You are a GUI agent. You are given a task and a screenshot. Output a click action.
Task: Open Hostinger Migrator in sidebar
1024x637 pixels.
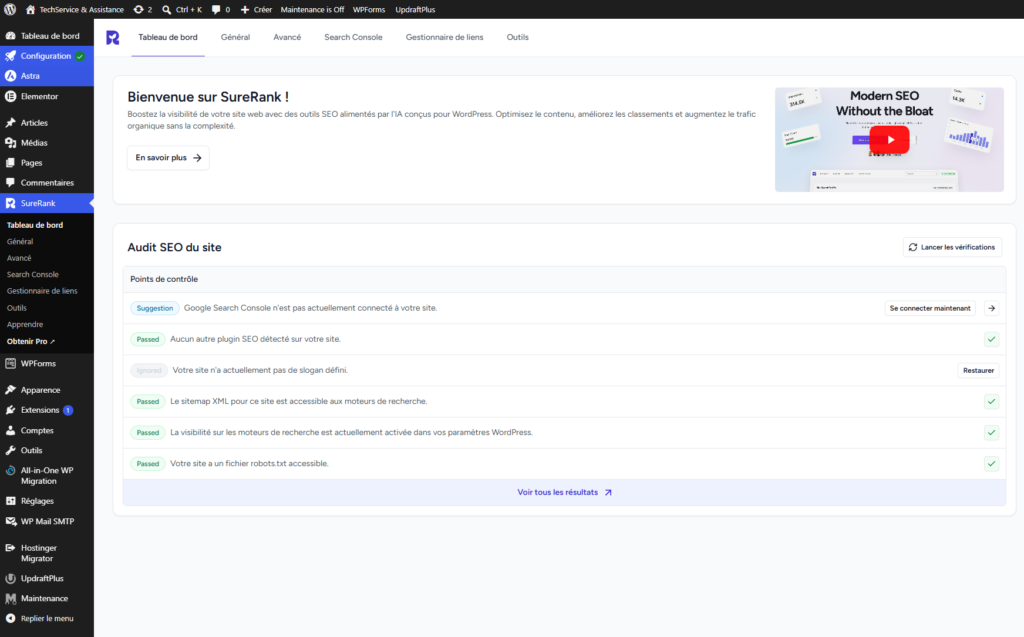coord(46,553)
